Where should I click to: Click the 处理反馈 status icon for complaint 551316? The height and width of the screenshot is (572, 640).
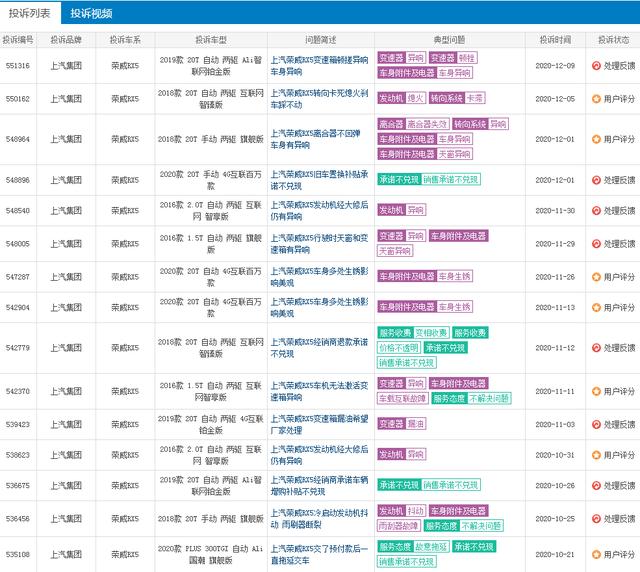pyautogui.click(x=596, y=66)
